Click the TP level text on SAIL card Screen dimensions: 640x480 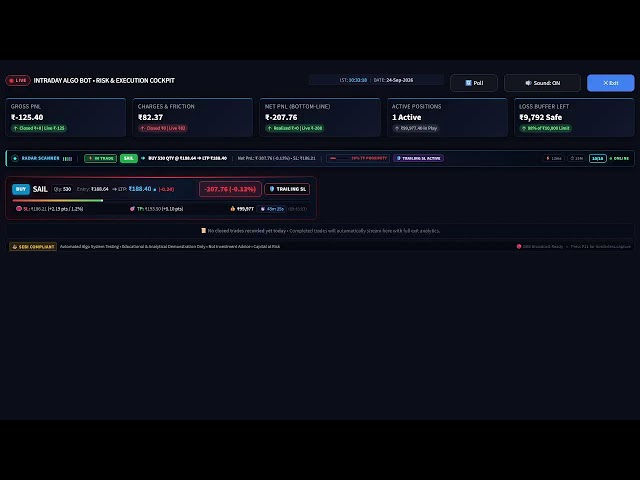160,209
